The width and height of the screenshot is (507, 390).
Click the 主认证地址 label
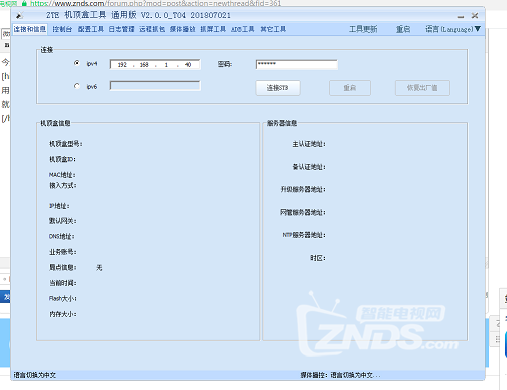pos(309,144)
